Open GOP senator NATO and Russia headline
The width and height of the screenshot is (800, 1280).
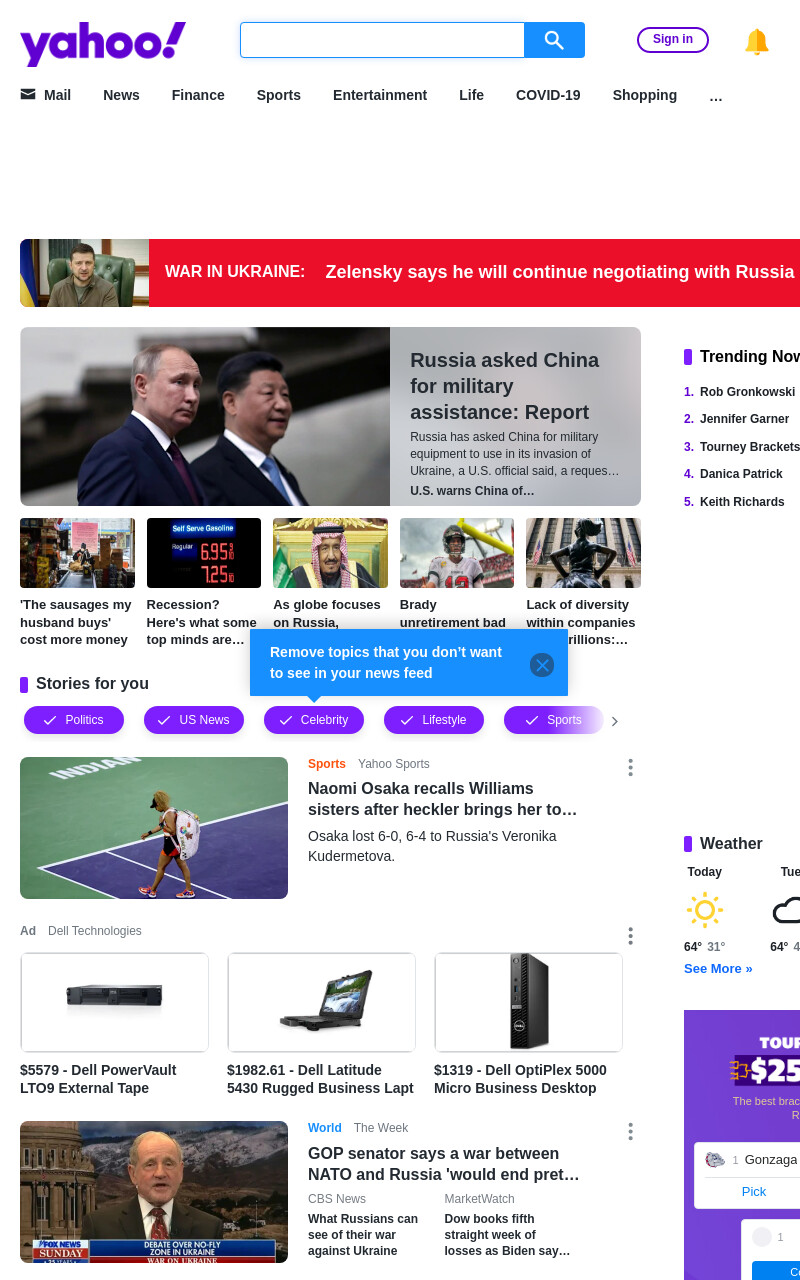tap(444, 1164)
